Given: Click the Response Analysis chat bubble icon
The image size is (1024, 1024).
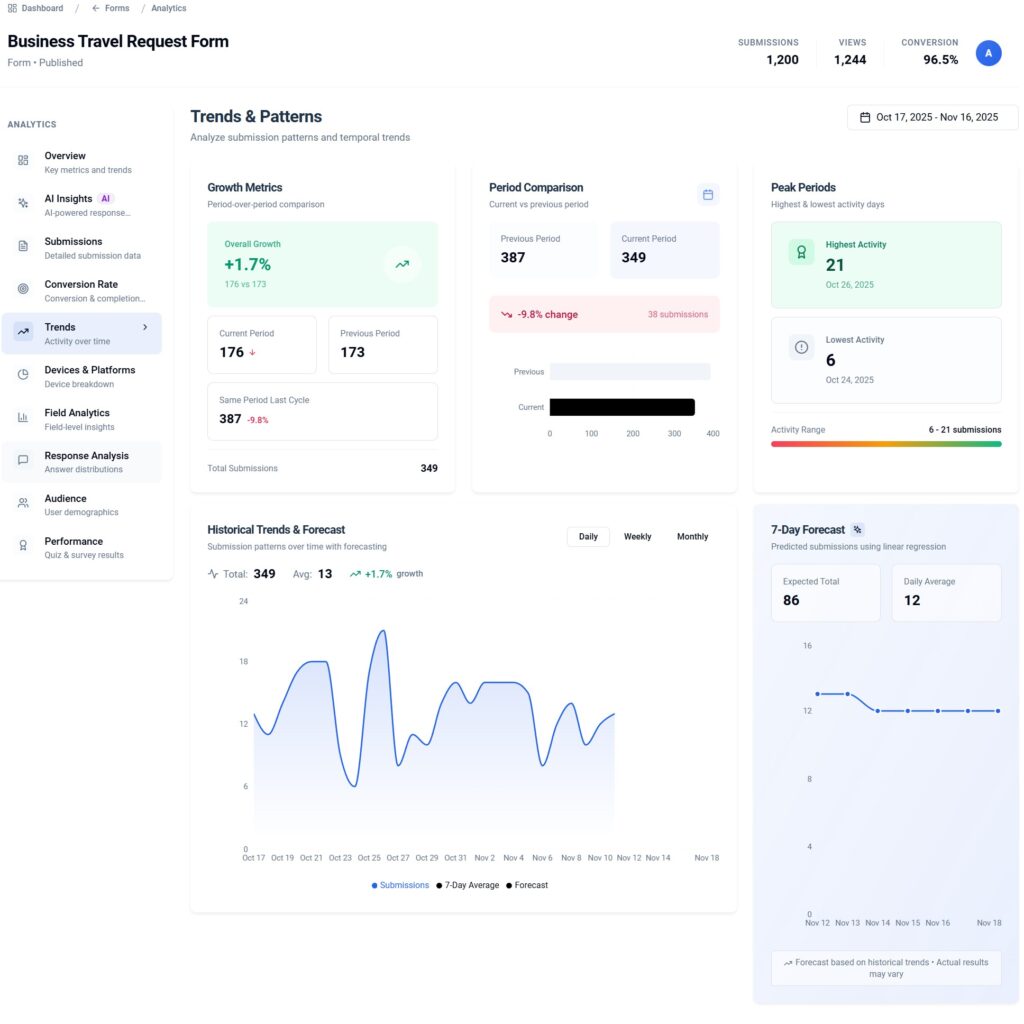Looking at the screenshot, I should 23,461.
